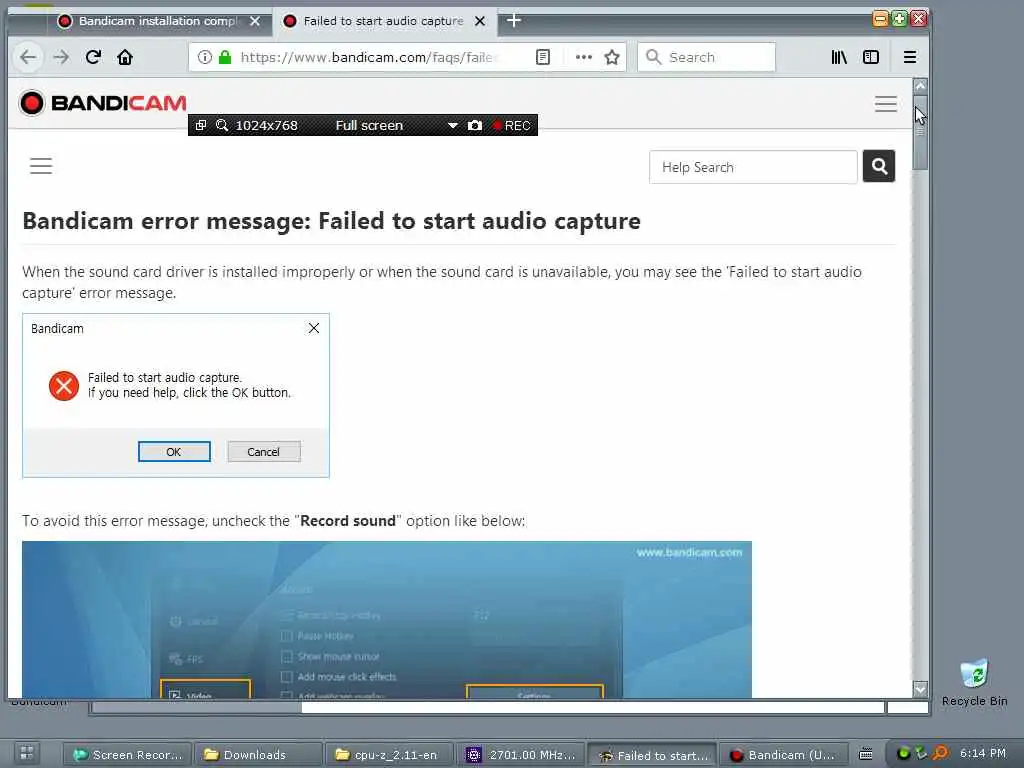This screenshot has height=768, width=1024.
Task: Click the green circular tray icon
Action: tap(903, 754)
